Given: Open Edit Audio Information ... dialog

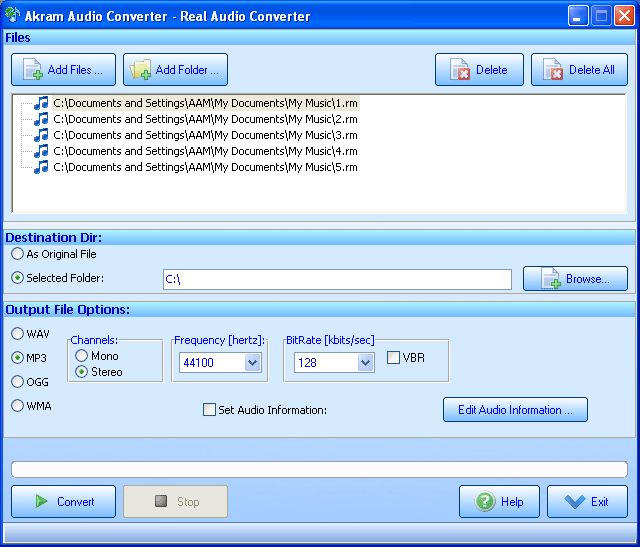Looking at the screenshot, I should [x=515, y=409].
